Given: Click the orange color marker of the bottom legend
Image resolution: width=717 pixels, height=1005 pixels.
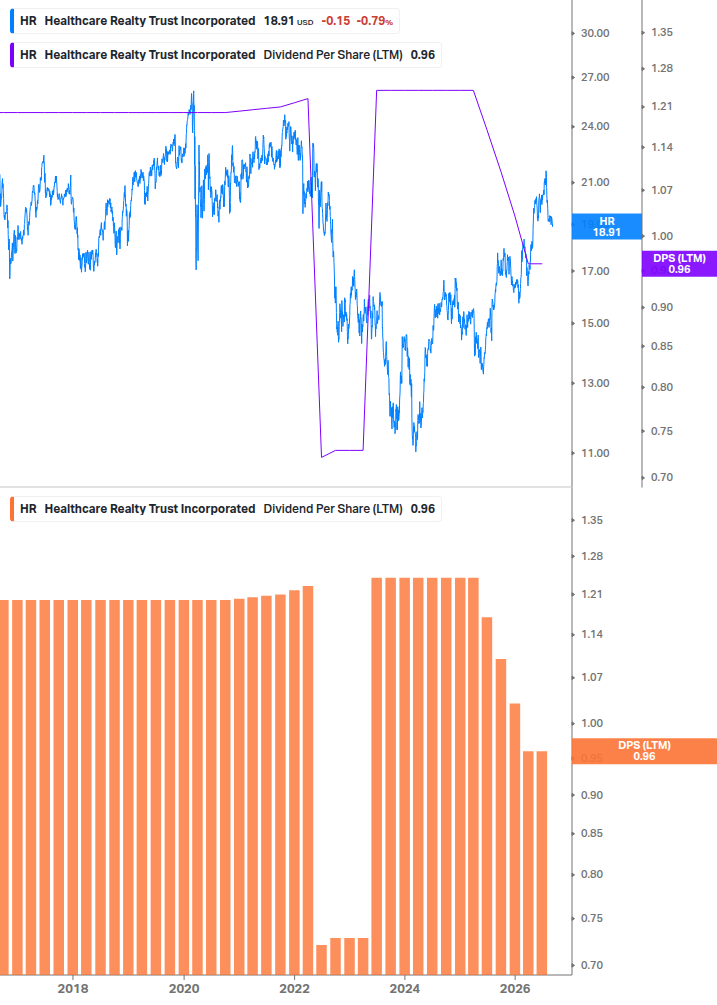Looking at the screenshot, I should (12, 509).
